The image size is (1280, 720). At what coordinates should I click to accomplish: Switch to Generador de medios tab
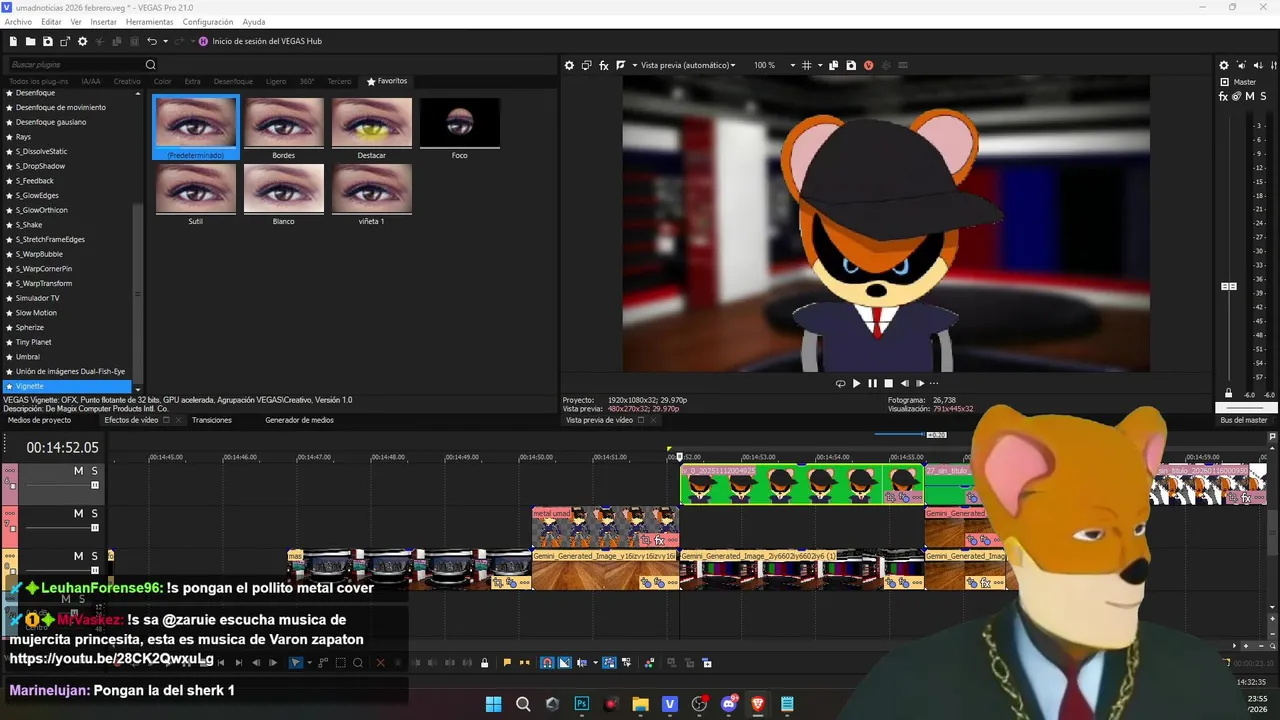(x=299, y=420)
